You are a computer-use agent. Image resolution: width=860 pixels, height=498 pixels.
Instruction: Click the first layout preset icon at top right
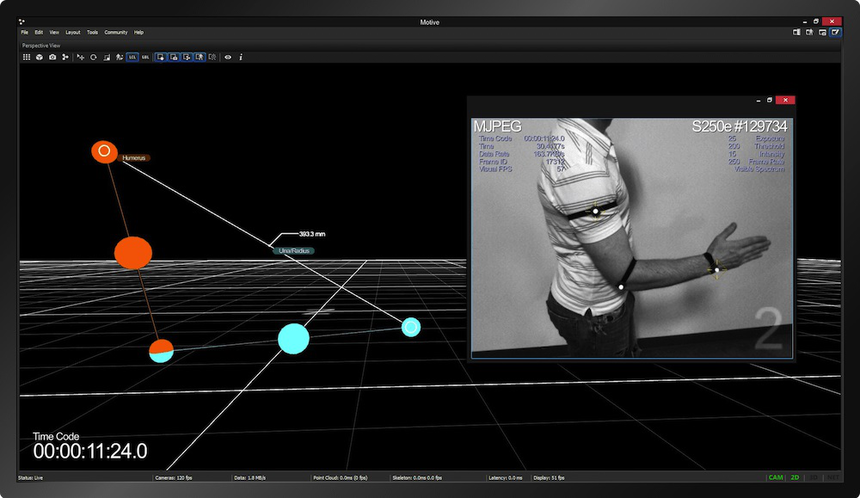(796, 32)
